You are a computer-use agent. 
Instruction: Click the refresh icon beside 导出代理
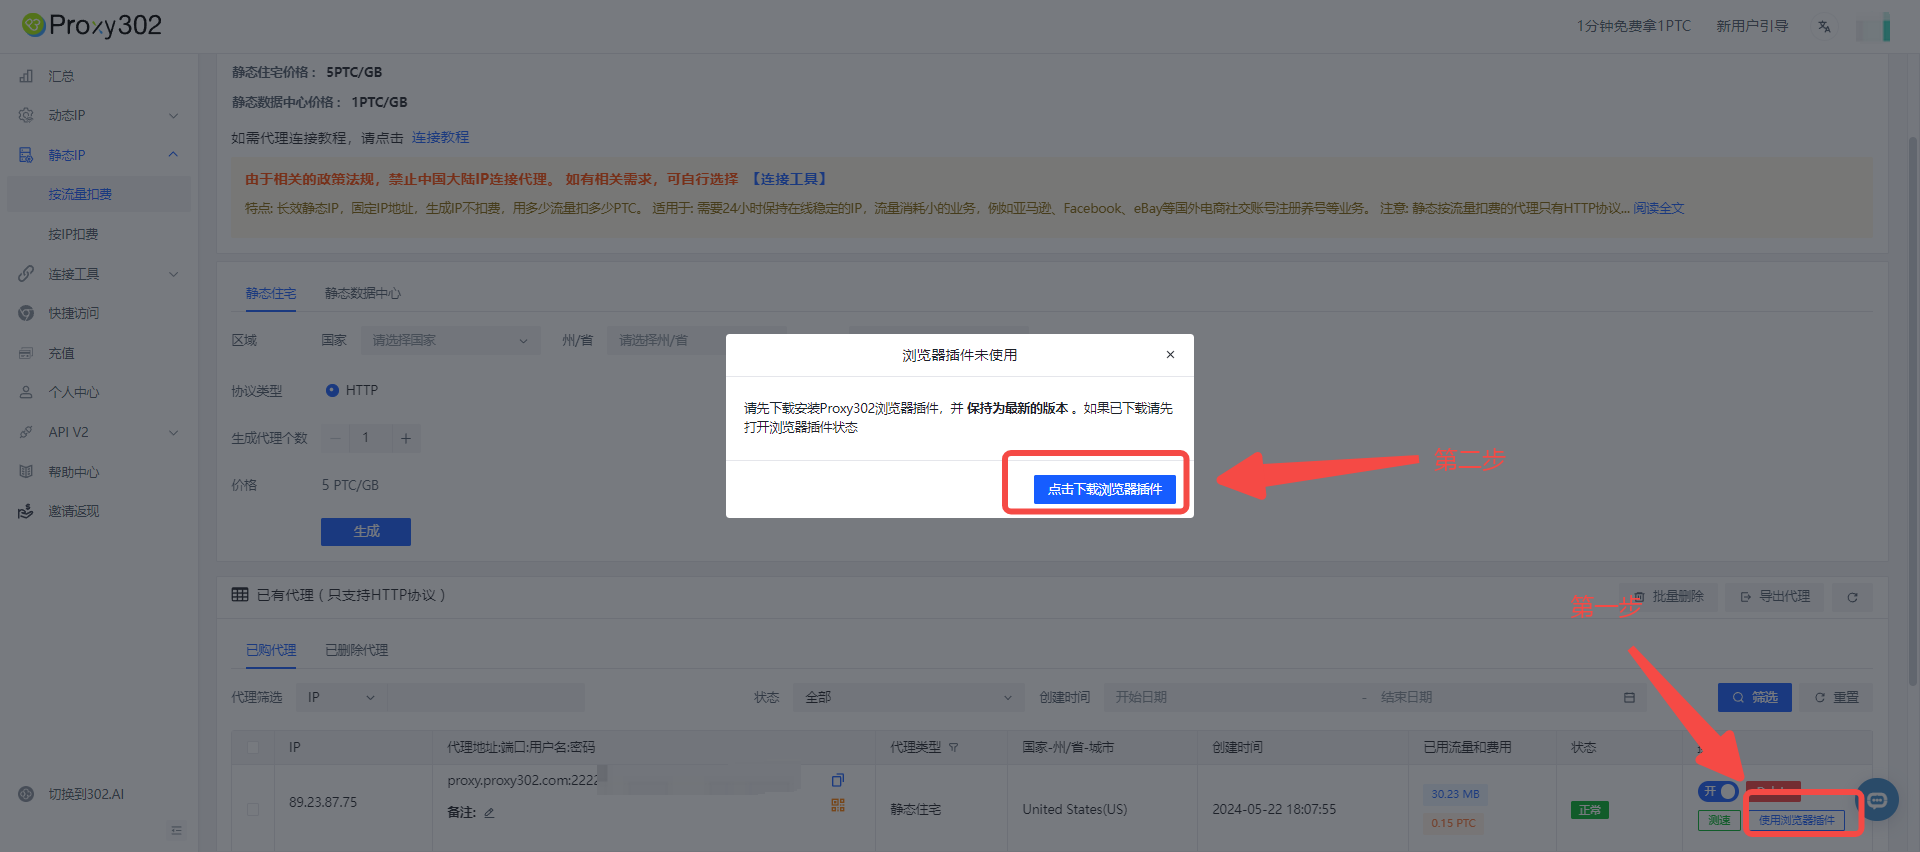pos(1852,597)
